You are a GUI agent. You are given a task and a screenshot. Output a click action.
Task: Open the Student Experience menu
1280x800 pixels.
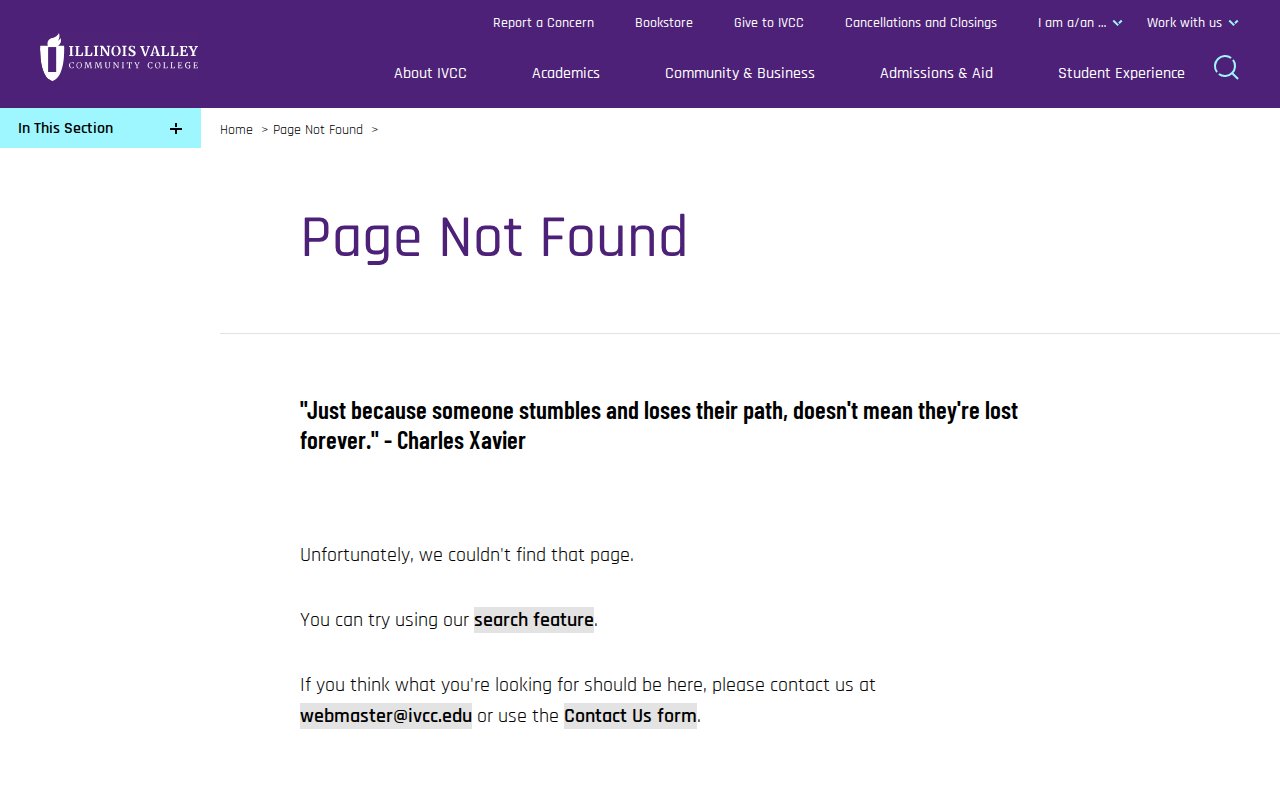click(x=1121, y=73)
